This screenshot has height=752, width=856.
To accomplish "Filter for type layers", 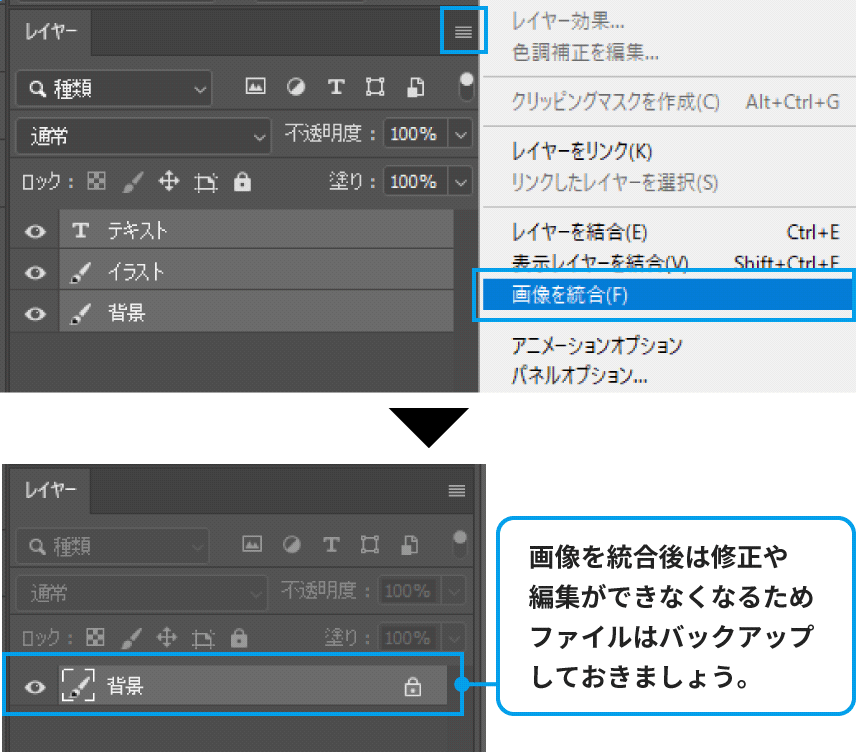I will [x=336, y=87].
